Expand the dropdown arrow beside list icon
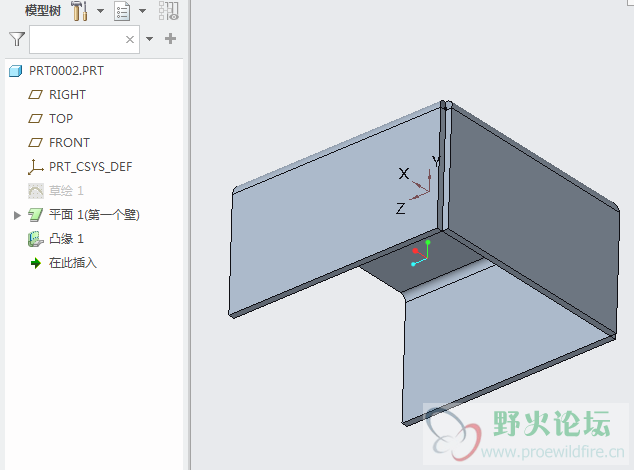 pyautogui.click(x=142, y=11)
